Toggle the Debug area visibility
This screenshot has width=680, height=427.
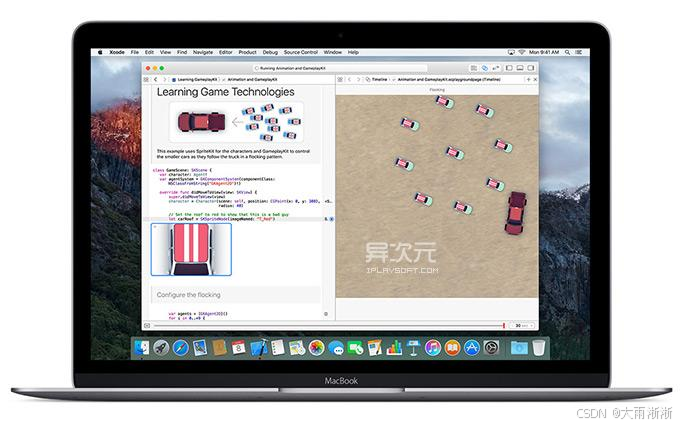(x=520, y=68)
